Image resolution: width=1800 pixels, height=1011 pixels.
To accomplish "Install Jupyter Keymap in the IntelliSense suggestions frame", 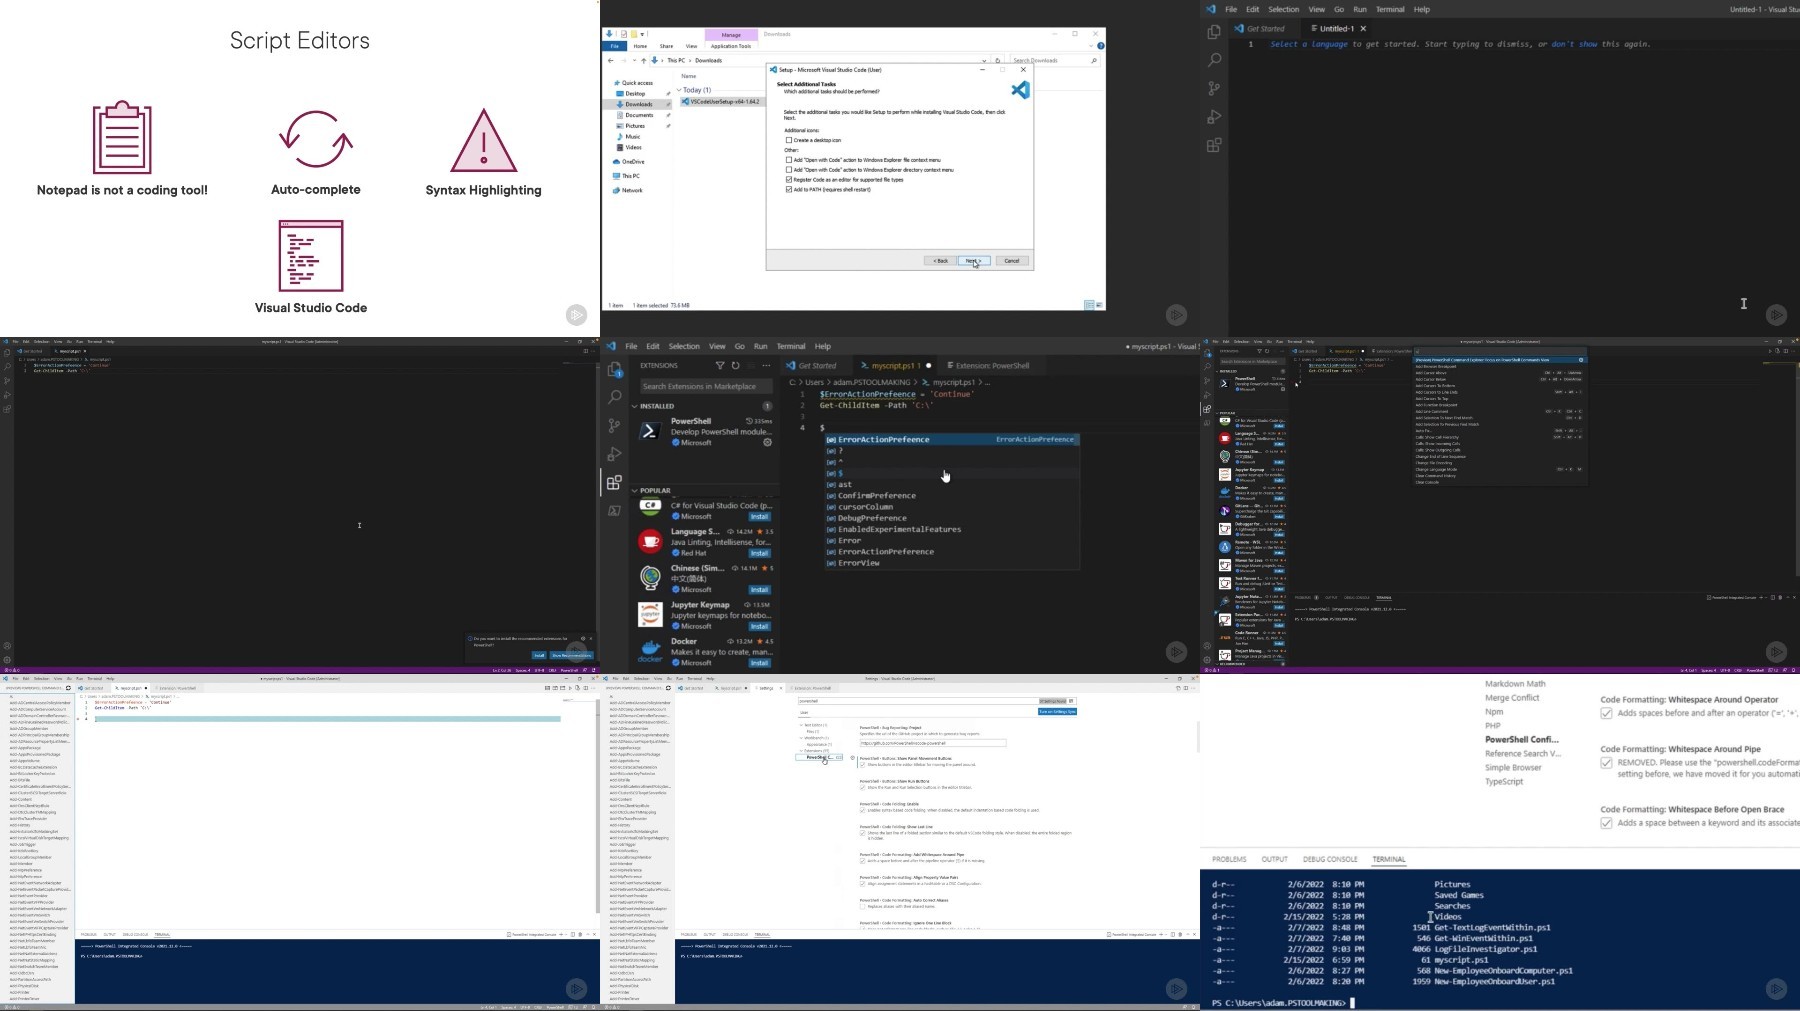I will coord(760,626).
